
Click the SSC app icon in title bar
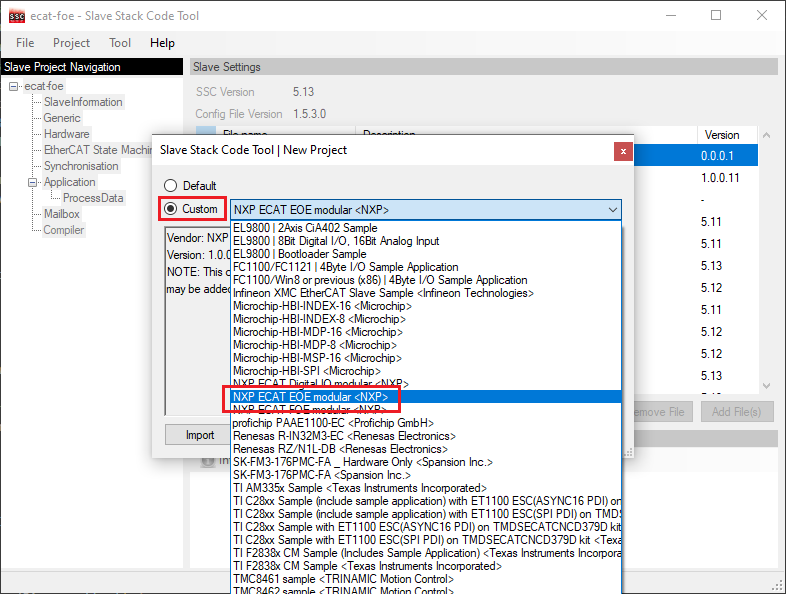[17, 16]
